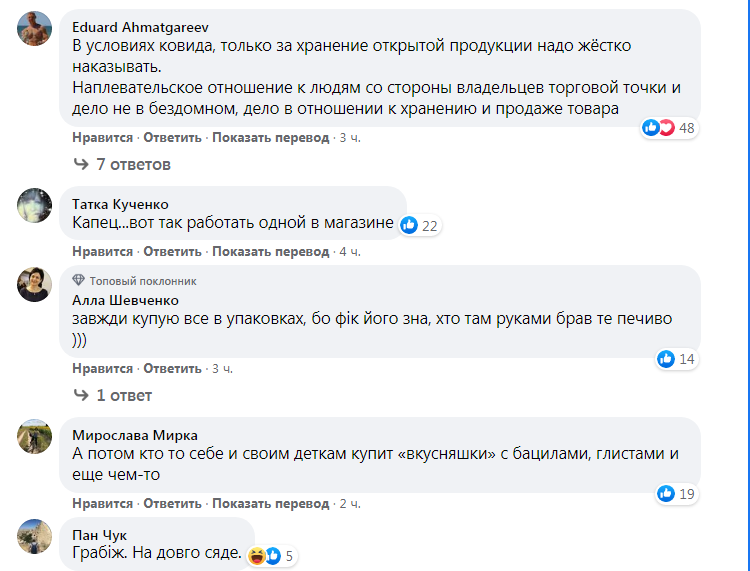Open Татка Кученко's profile picture

35,205
